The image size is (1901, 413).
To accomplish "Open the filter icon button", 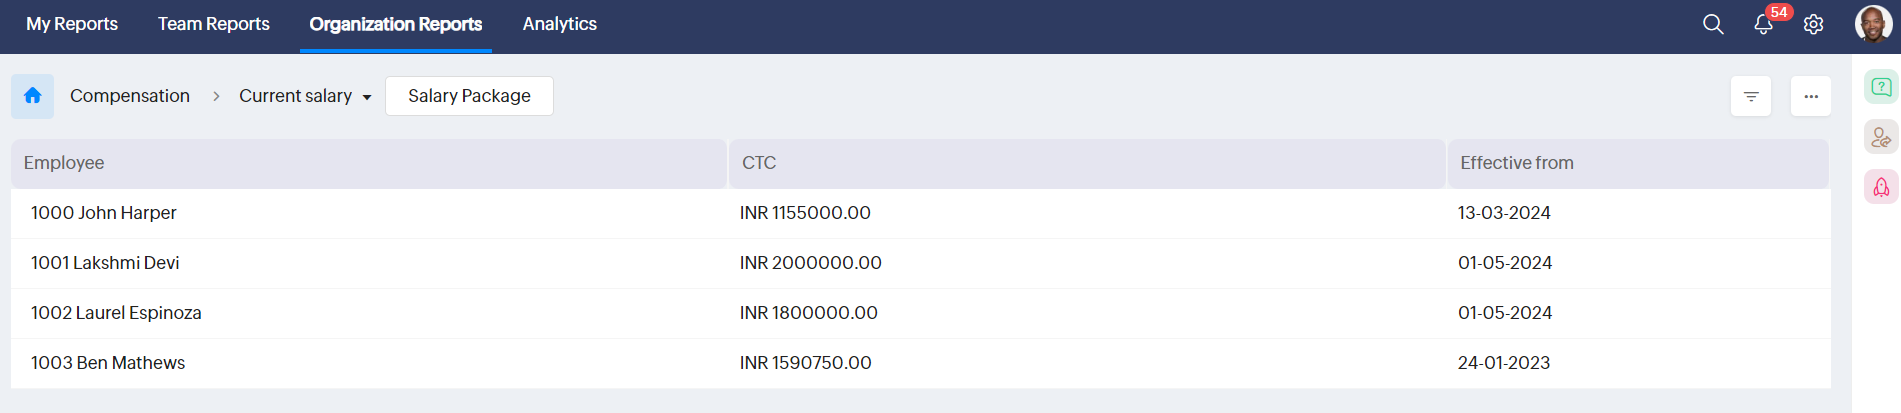I will 1751,97.
